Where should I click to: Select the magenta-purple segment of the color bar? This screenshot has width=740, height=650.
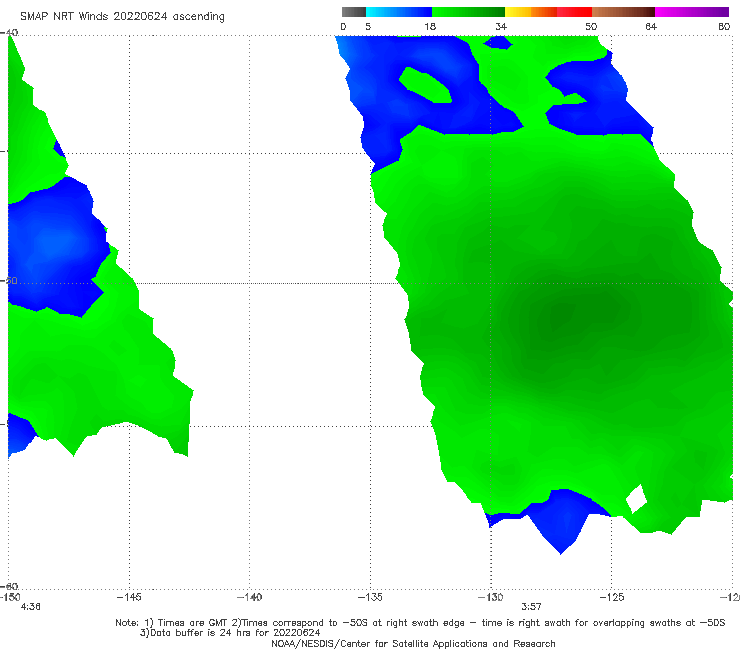click(x=692, y=12)
